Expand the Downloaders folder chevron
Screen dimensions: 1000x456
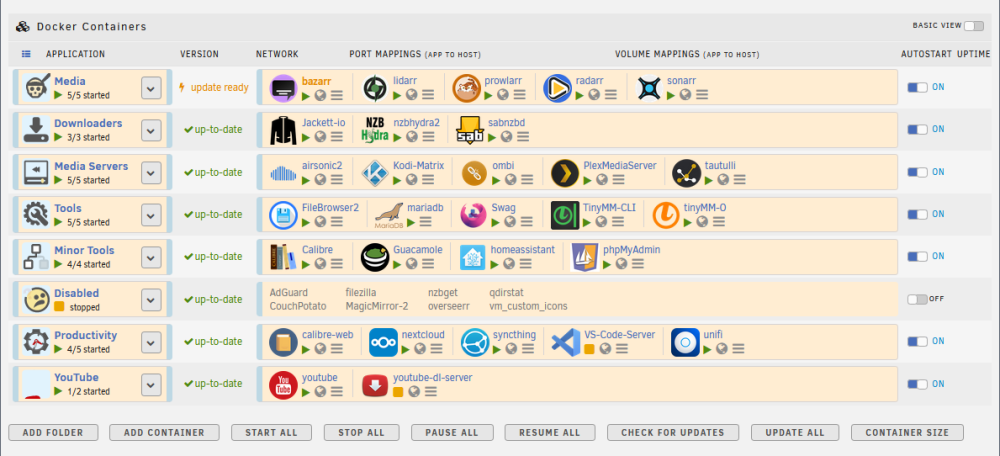[151, 130]
